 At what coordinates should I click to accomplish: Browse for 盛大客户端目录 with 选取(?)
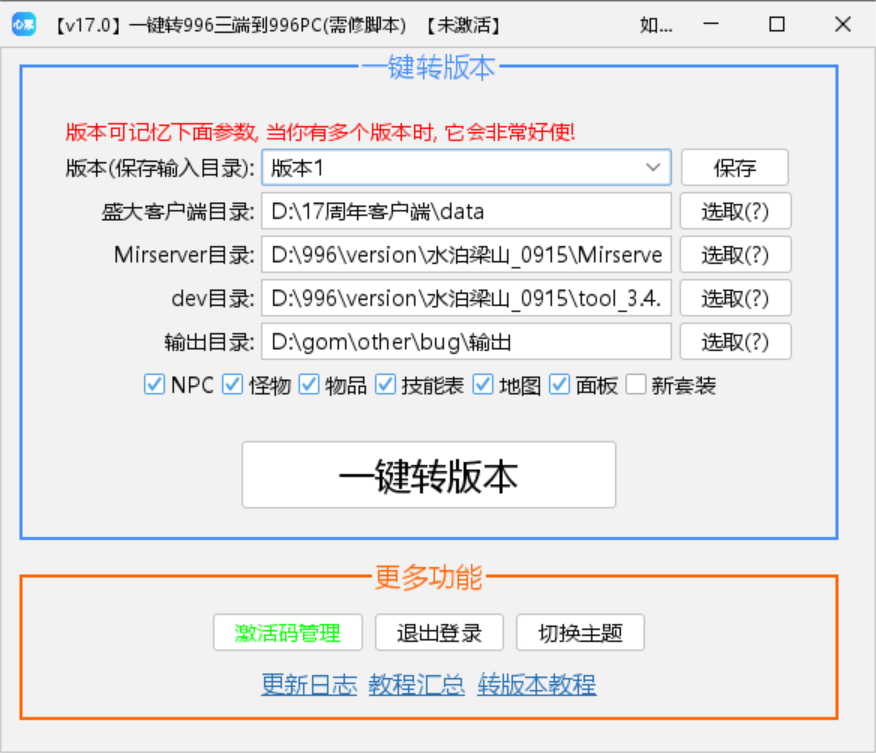click(x=735, y=211)
